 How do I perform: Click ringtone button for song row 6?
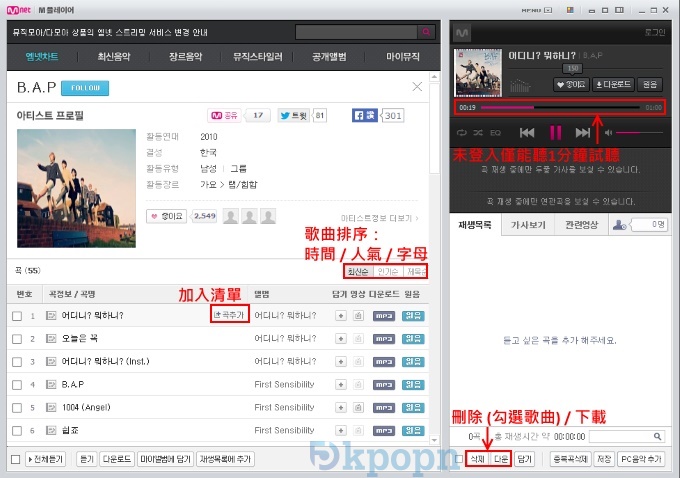click(413, 431)
